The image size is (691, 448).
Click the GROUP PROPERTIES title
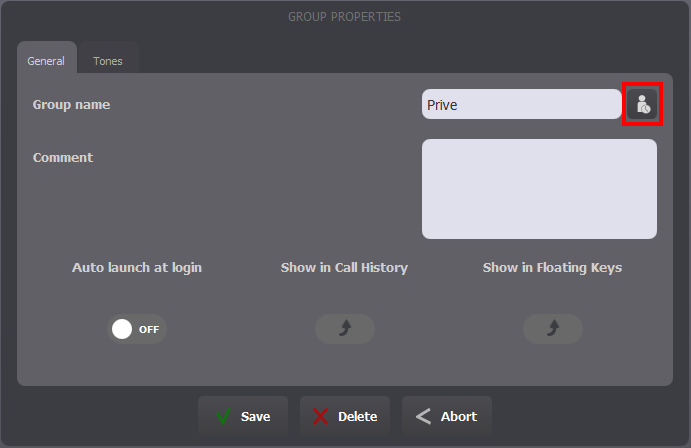[345, 17]
